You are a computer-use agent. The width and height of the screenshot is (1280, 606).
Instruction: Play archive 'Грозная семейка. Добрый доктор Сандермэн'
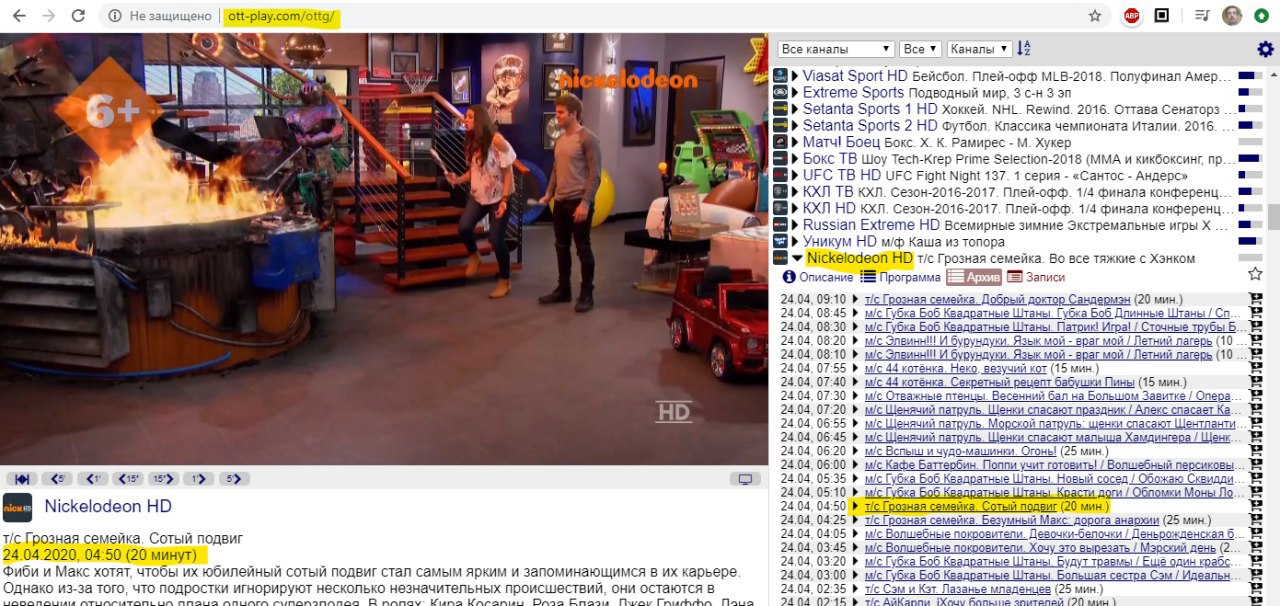coord(997,299)
